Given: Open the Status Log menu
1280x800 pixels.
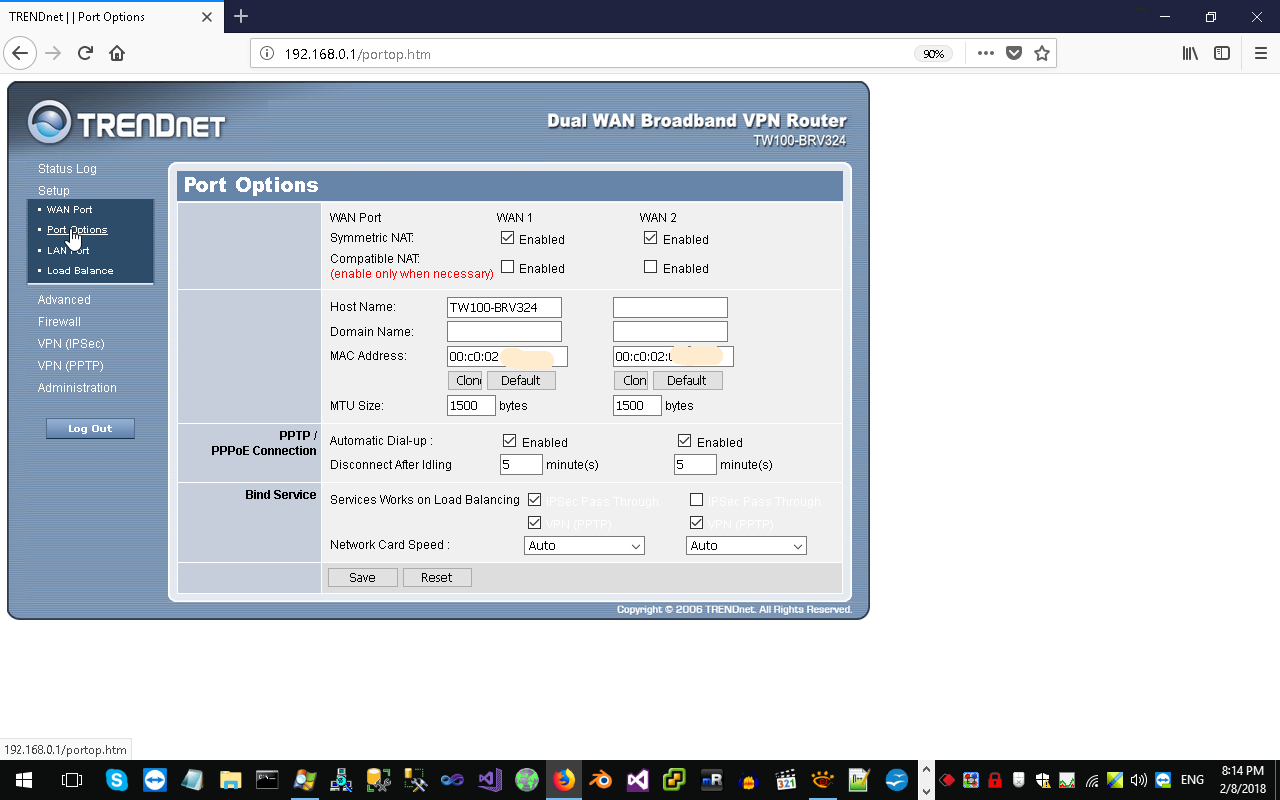Looking at the screenshot, I should pyautogui.click(x=67, y=169).
